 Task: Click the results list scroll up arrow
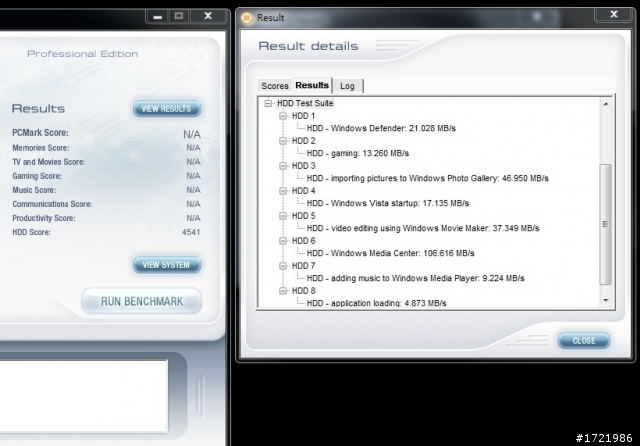[606, 104]
